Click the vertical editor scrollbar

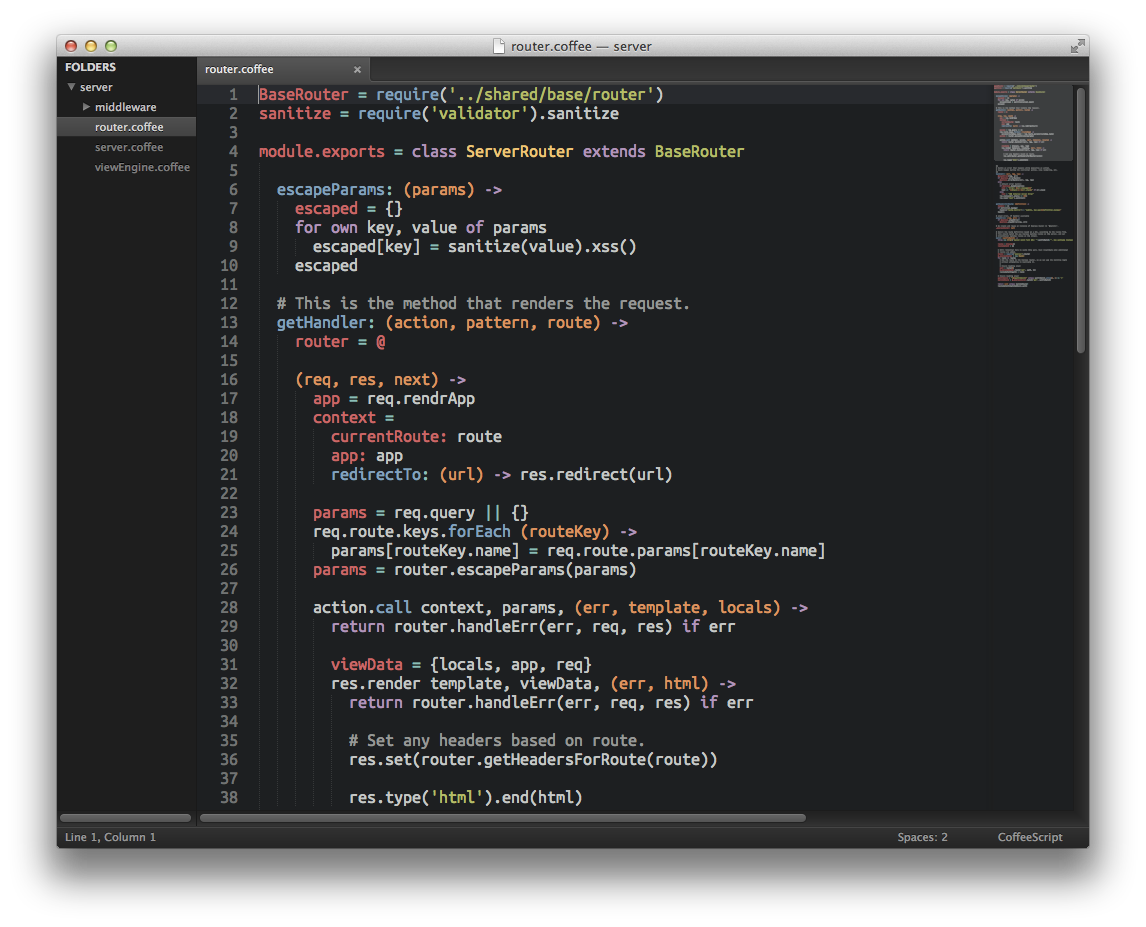click(x=1080, y=220)
